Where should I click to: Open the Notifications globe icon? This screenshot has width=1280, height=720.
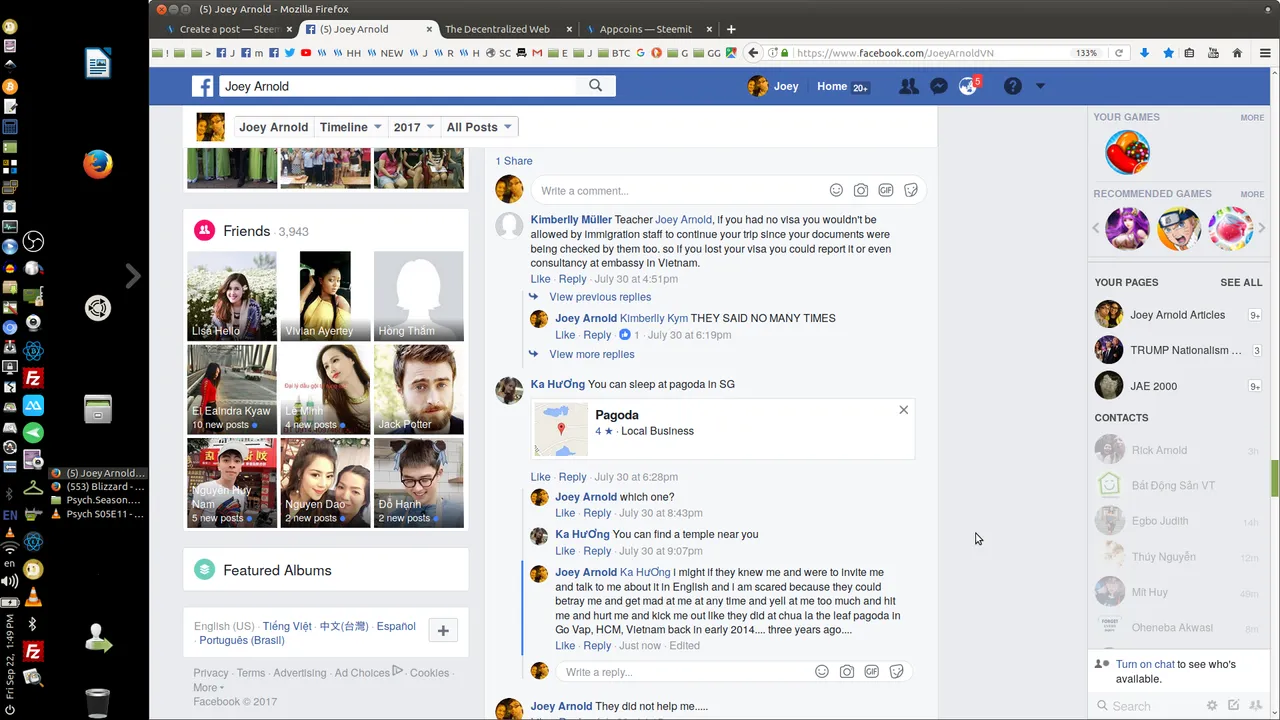pyautogui.click(x=967, y=87)
